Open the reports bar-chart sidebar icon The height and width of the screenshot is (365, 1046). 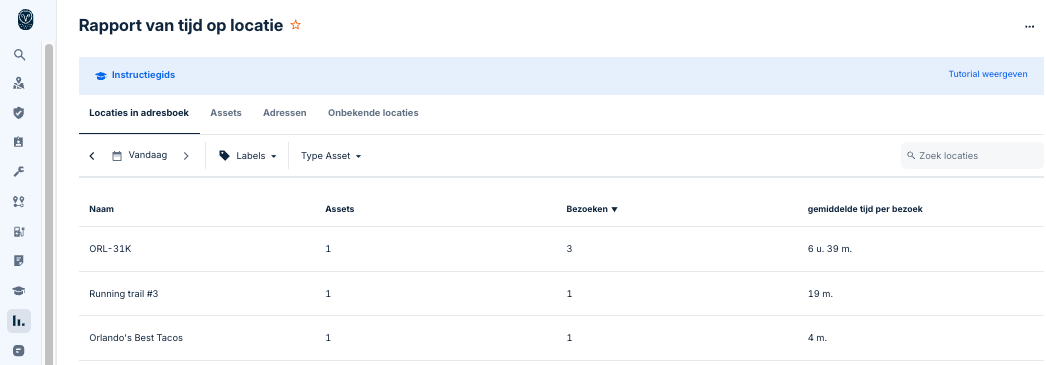(19, 321)
